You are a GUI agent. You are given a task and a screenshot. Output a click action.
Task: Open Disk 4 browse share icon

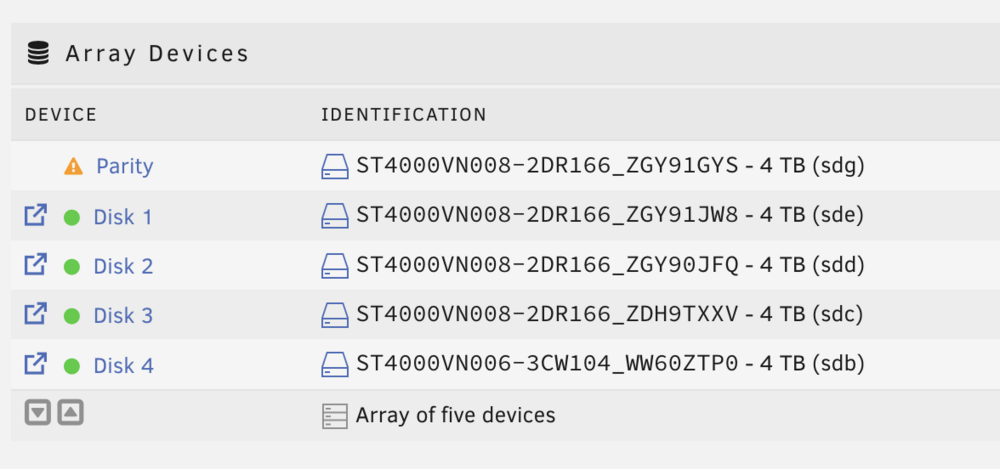[35, 364]
